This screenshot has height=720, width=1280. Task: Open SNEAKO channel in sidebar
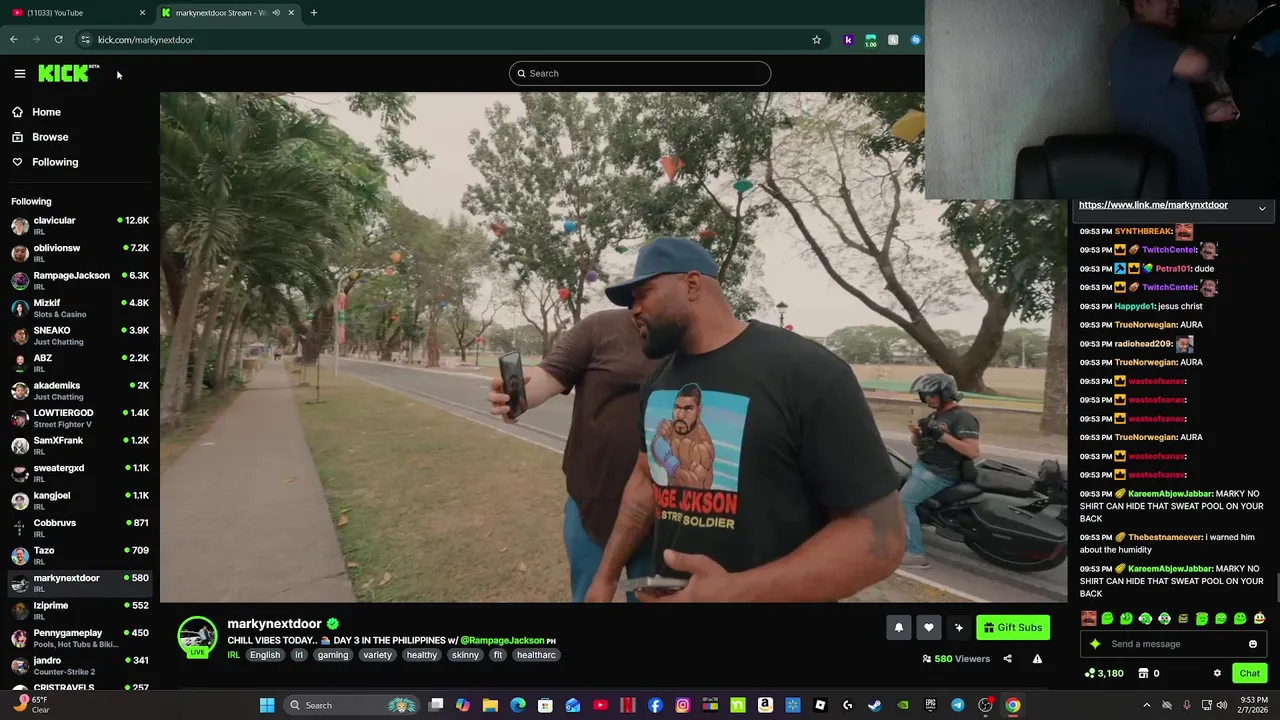pos(80,335)
